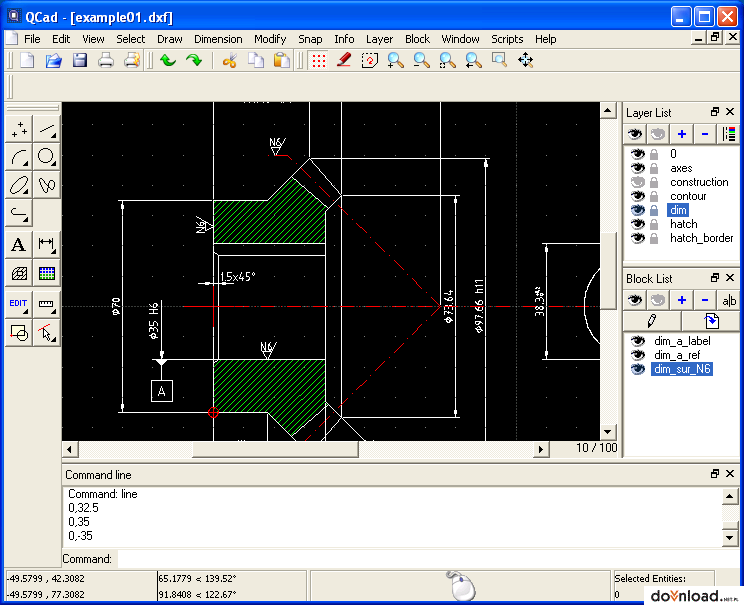Viewport: 744px width, 605px height.
Task: Undo last action with green arrow
Action: [168, 60]
